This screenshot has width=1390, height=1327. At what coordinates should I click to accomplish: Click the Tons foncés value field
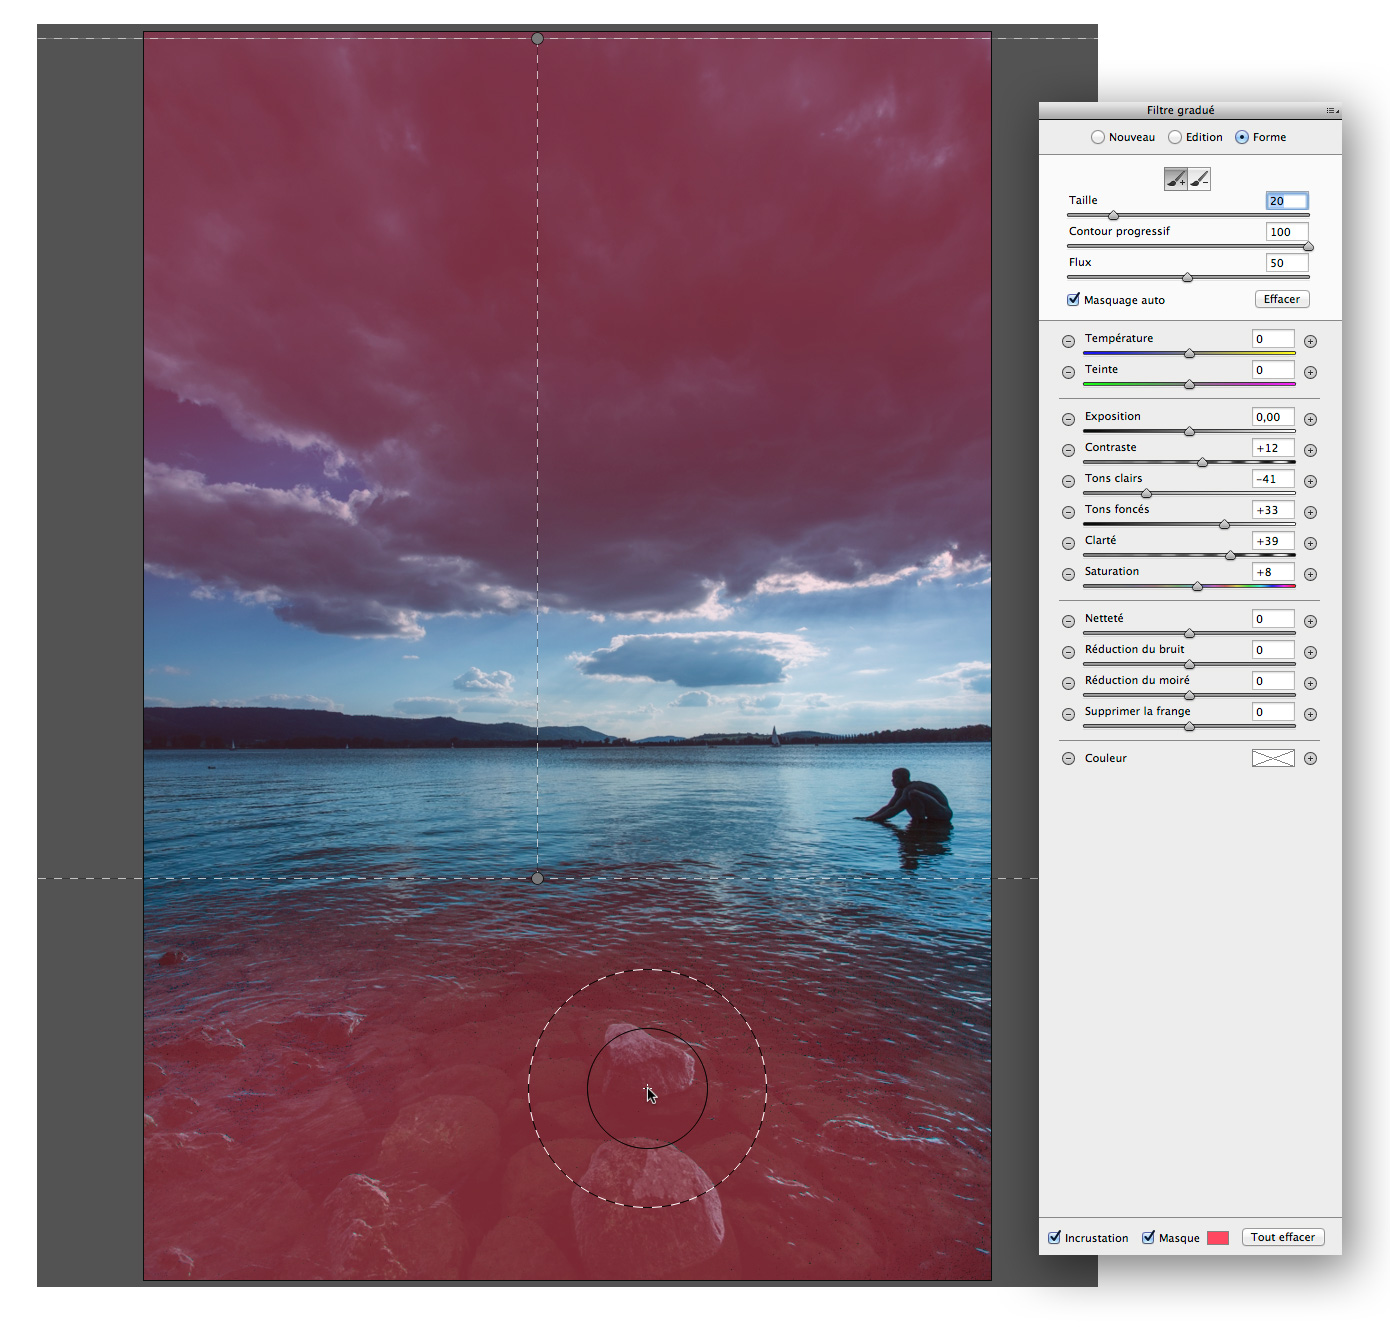1273,510
